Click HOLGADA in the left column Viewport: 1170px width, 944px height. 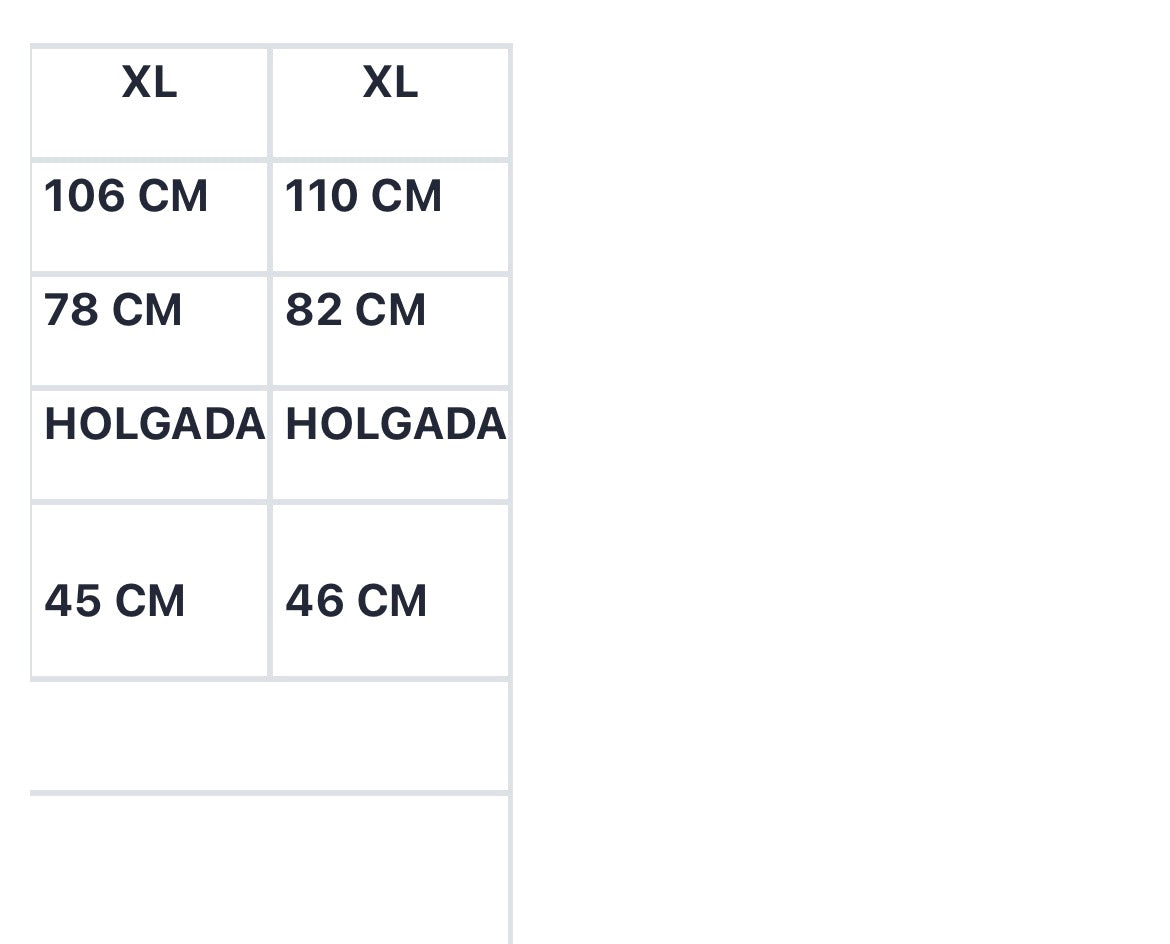pos(154,425)
